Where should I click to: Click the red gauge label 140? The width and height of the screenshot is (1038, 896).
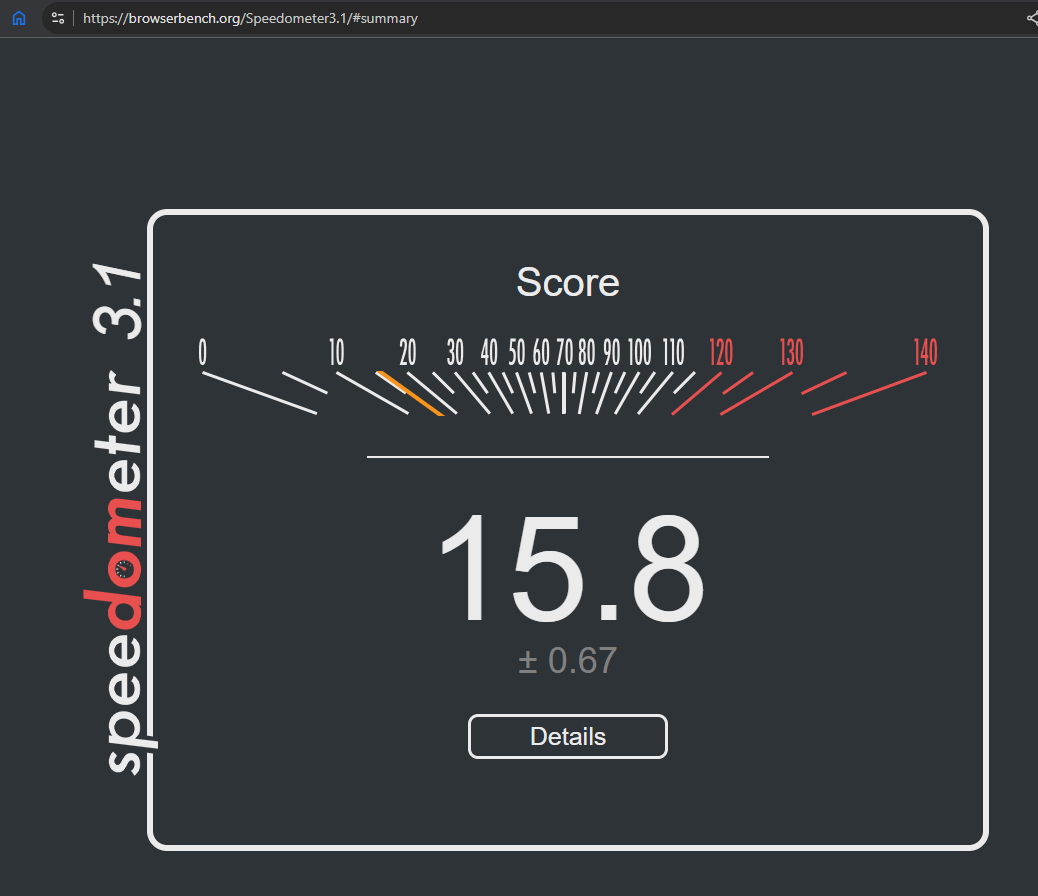(x=925, y=352)
